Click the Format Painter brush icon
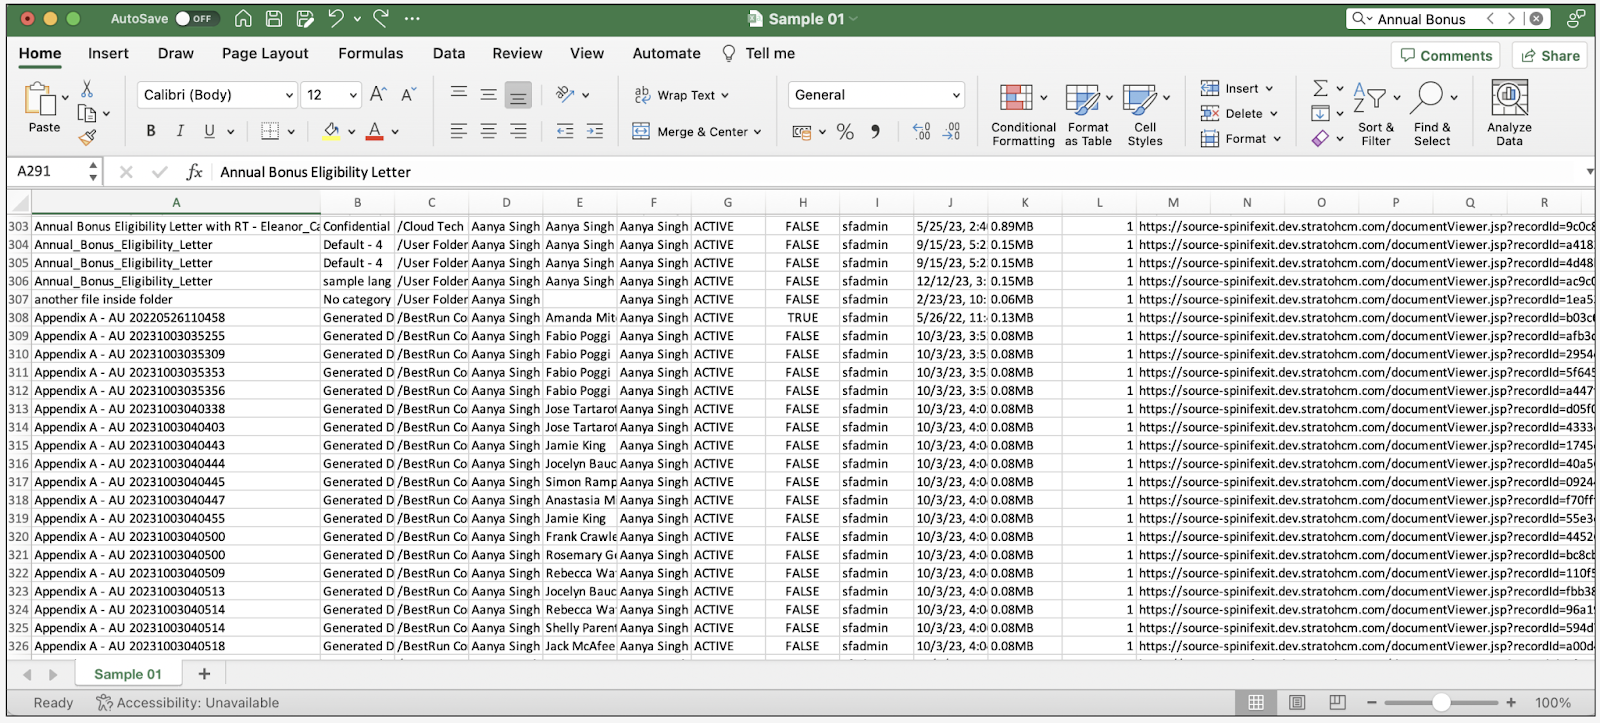This screenshot has height=723, width=1600. click(x=88, y=137)
